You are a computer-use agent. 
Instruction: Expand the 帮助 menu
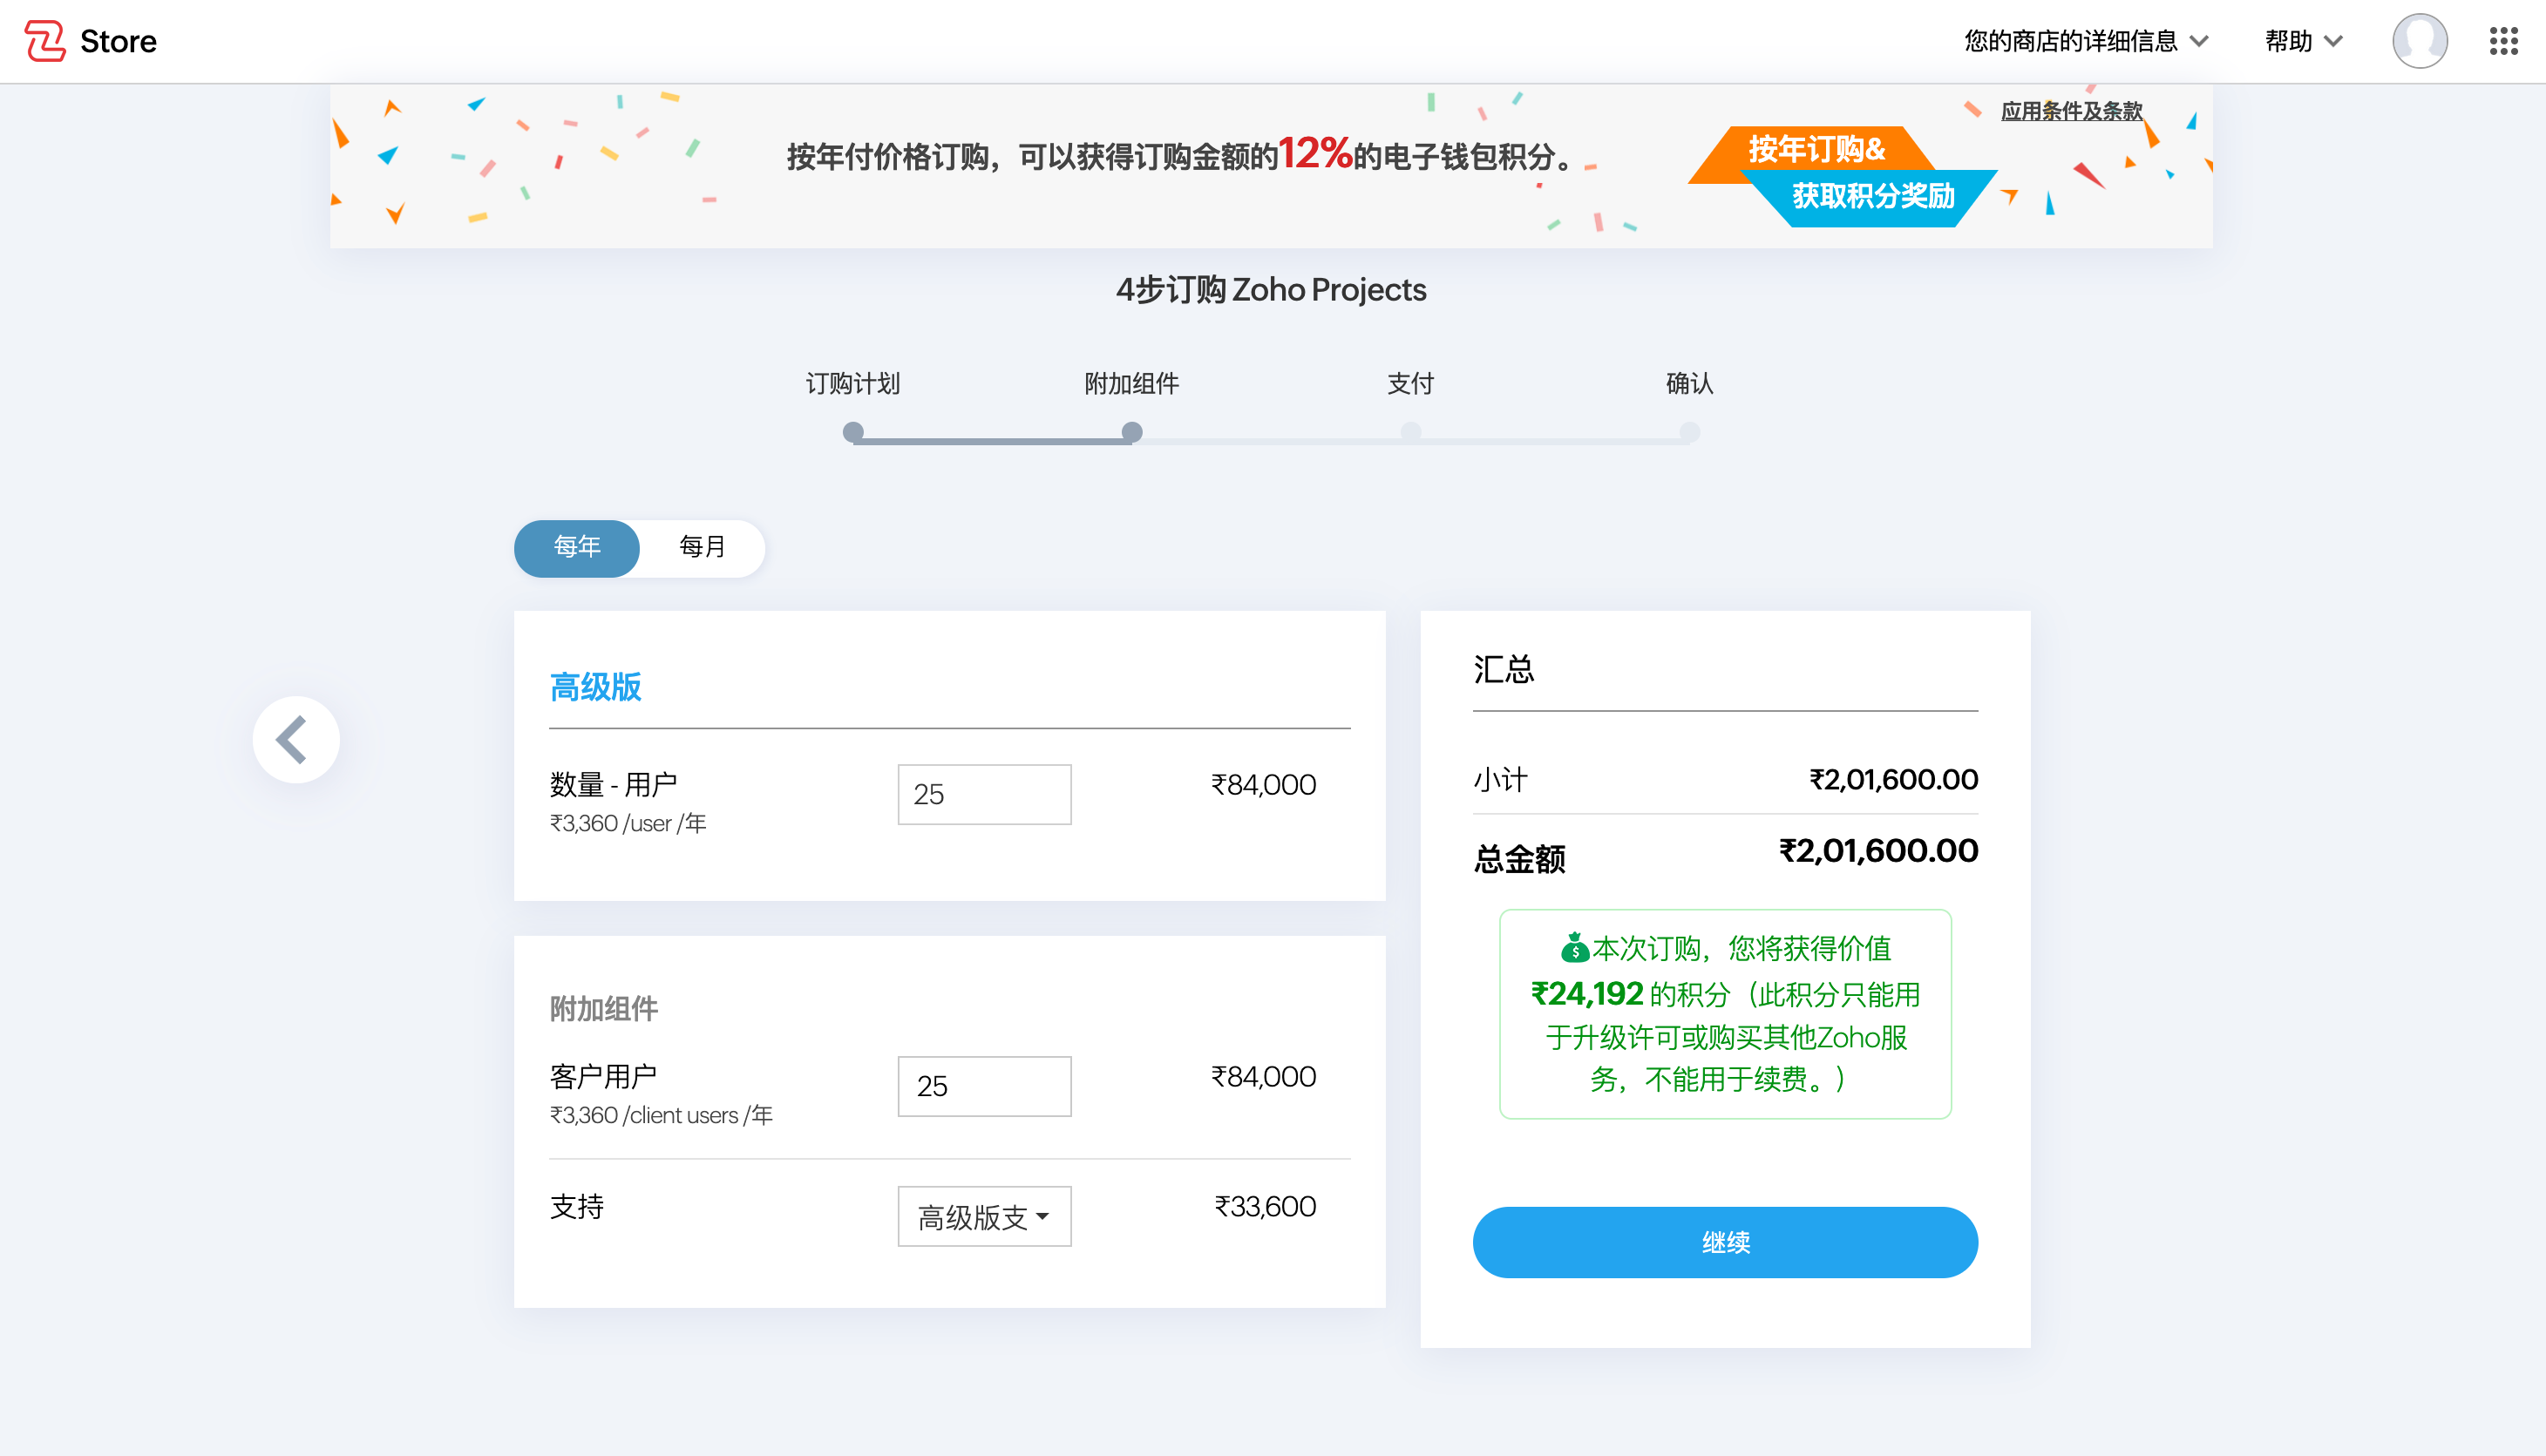[x=2303, y=41]
